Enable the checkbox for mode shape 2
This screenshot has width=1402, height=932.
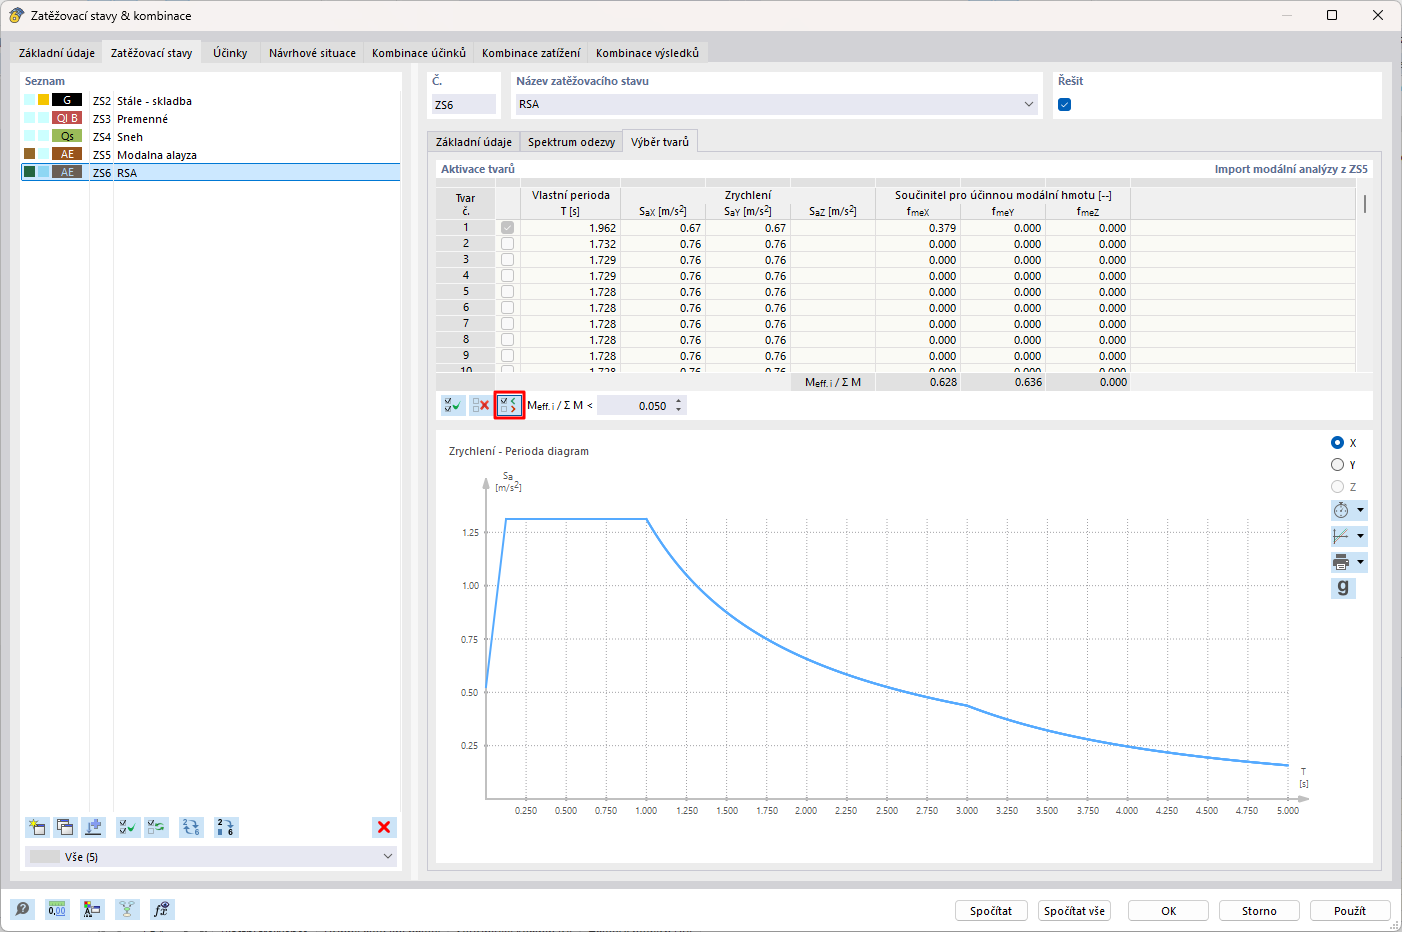click(x=507, y=243)
